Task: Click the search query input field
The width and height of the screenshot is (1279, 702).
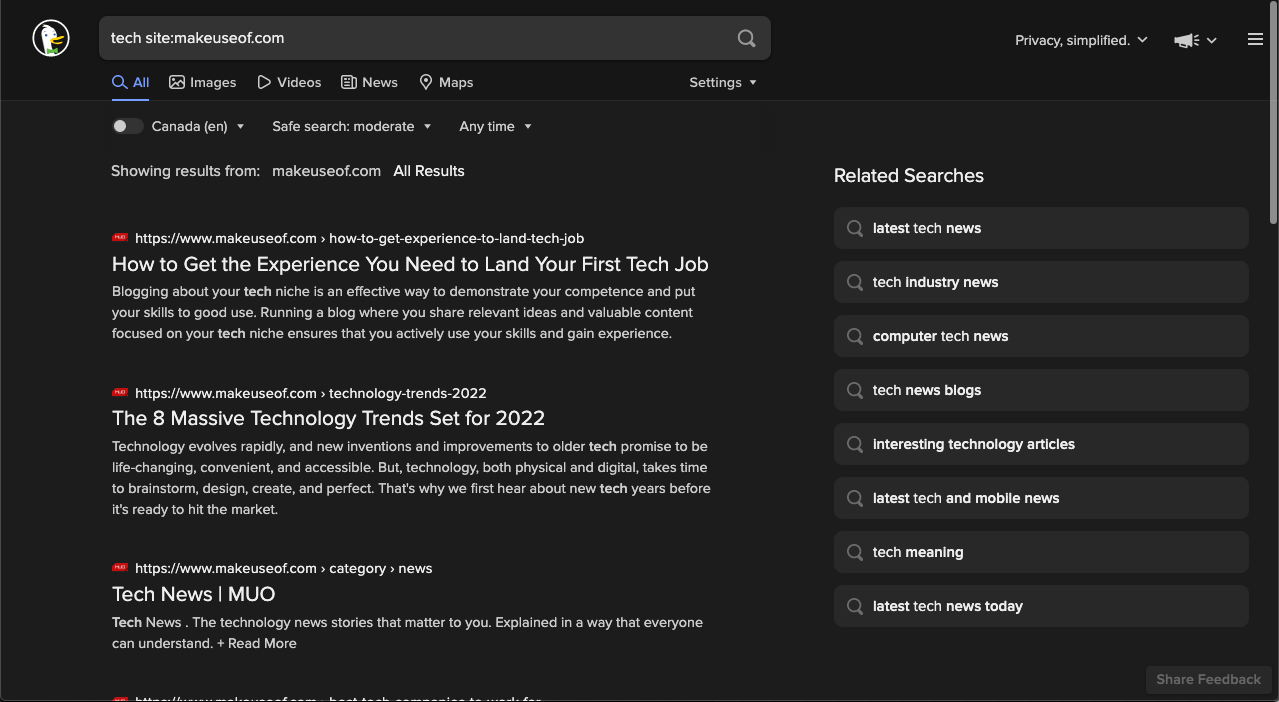Action: [420, 38]
